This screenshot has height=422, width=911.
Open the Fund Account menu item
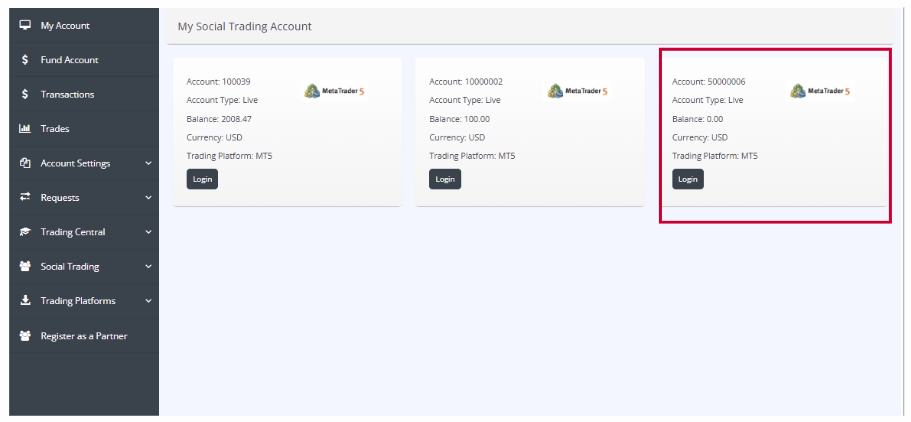[69, 60]
